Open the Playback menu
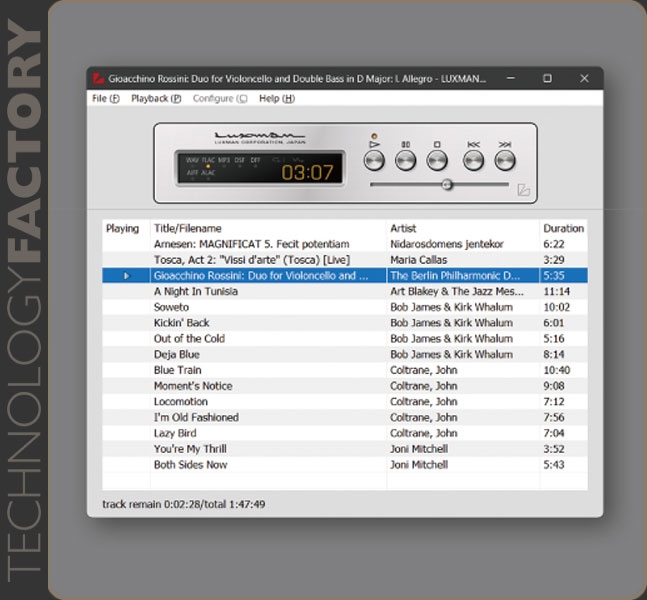 [x=156, y=99]
